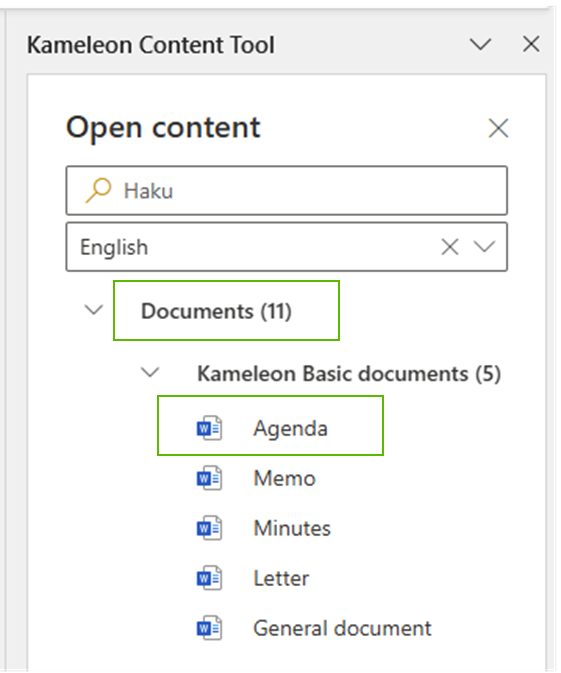Close the Kameleon Content Tool task pane
Image resolution: width=561 pixels, height=673 pixels.
[x=531, y=44]
